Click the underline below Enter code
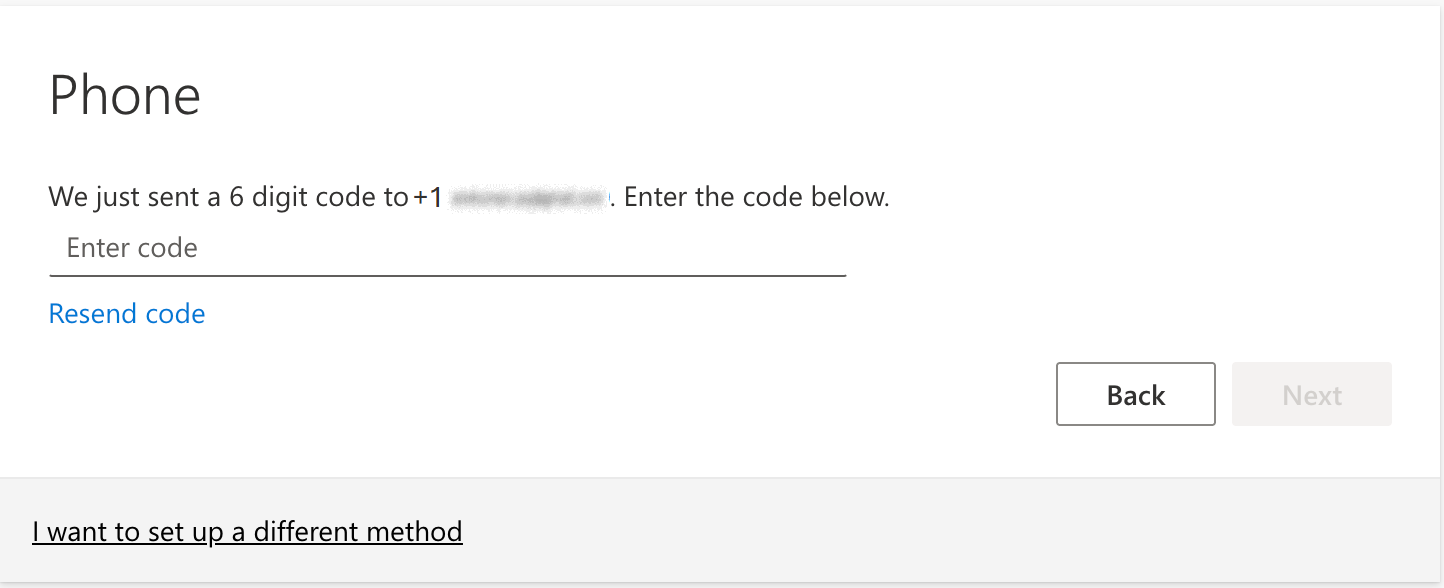The height and width of the screenshot is (588, 1444). (x=446, y=272)
